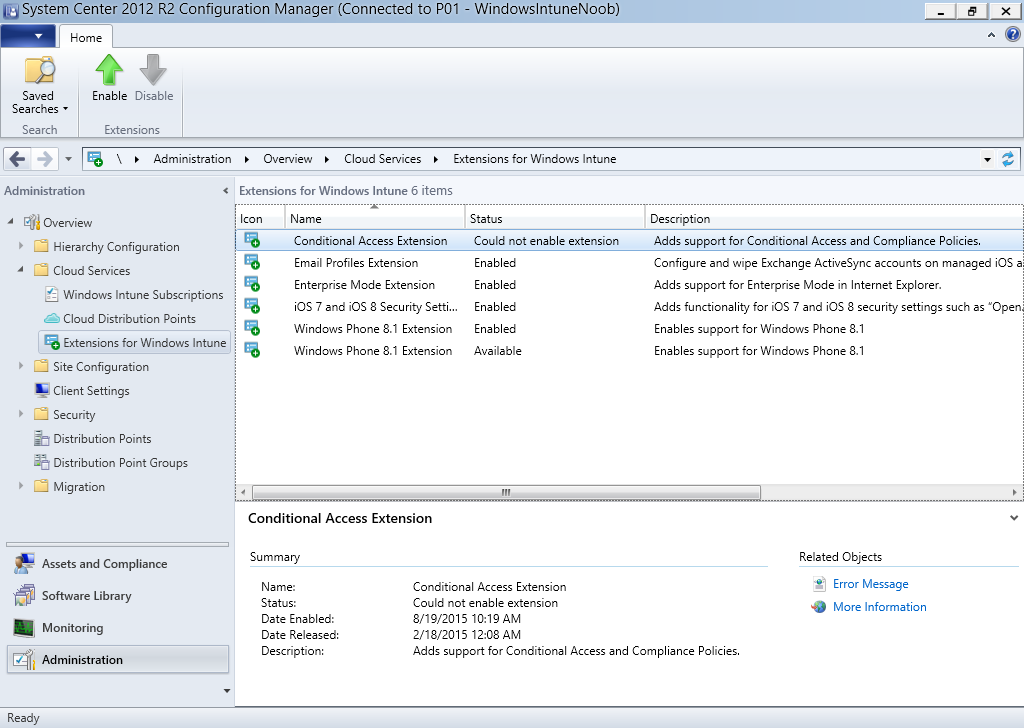The width and height of the screenshot is (1024, 728).
Task: Select Windows Phone 8.1 Extension Enabled row
Action: pos(630,328)
